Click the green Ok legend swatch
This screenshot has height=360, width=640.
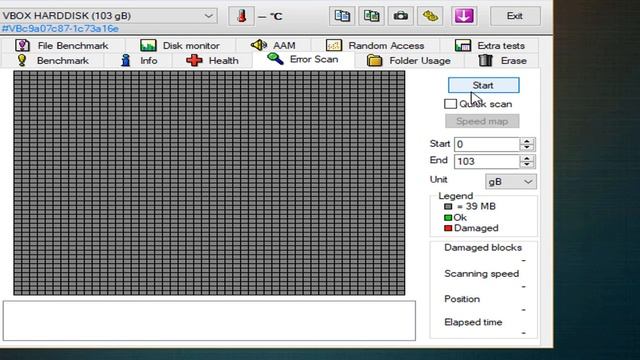448,218
